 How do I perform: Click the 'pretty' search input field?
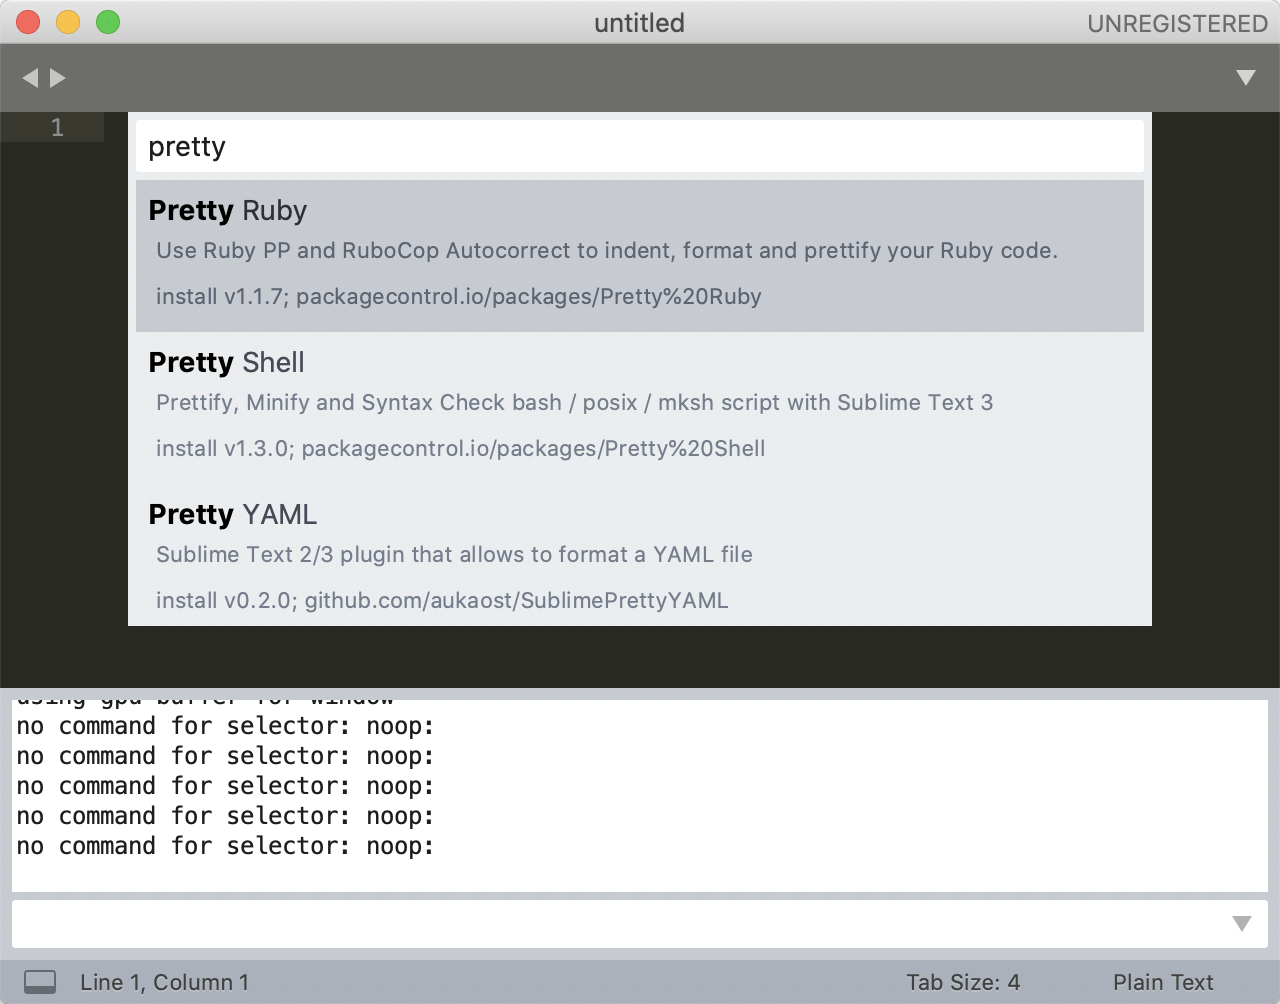pyautogui.click(x=640, y=147)
